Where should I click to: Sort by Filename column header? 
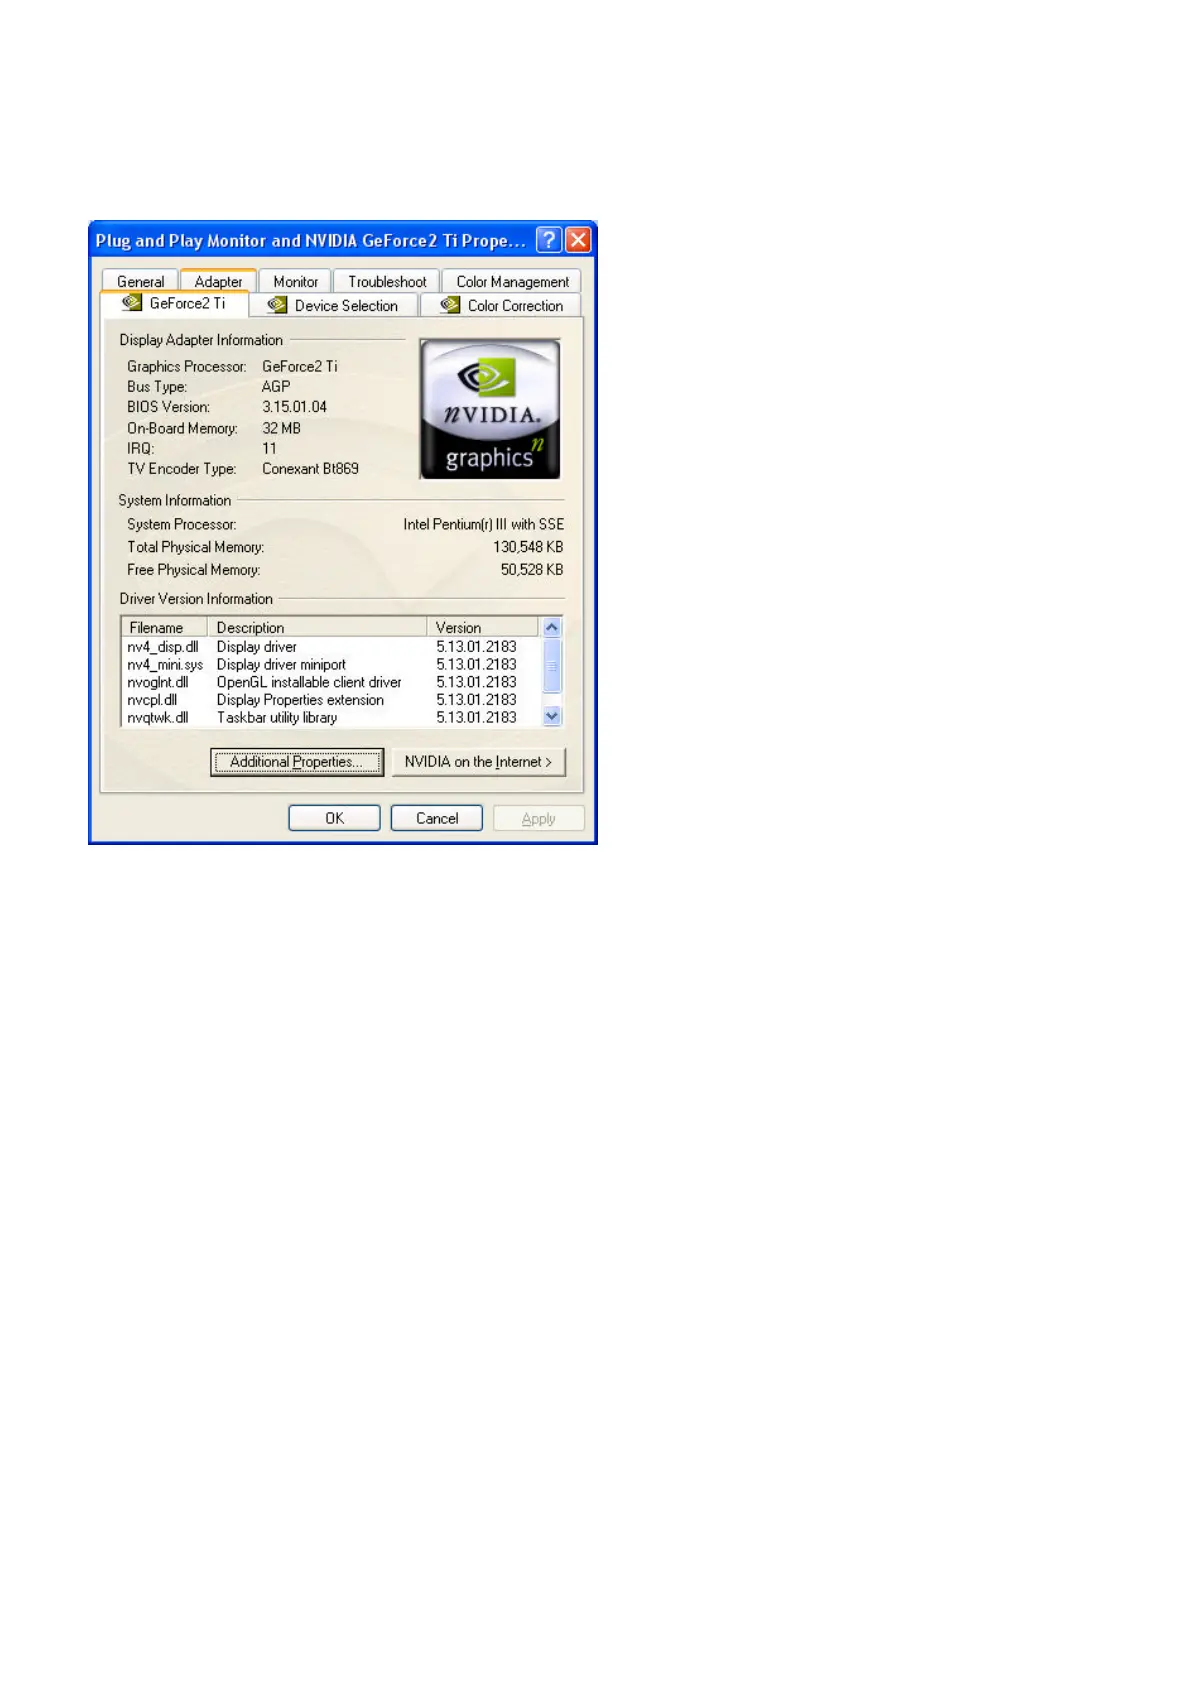coord(164,627)
